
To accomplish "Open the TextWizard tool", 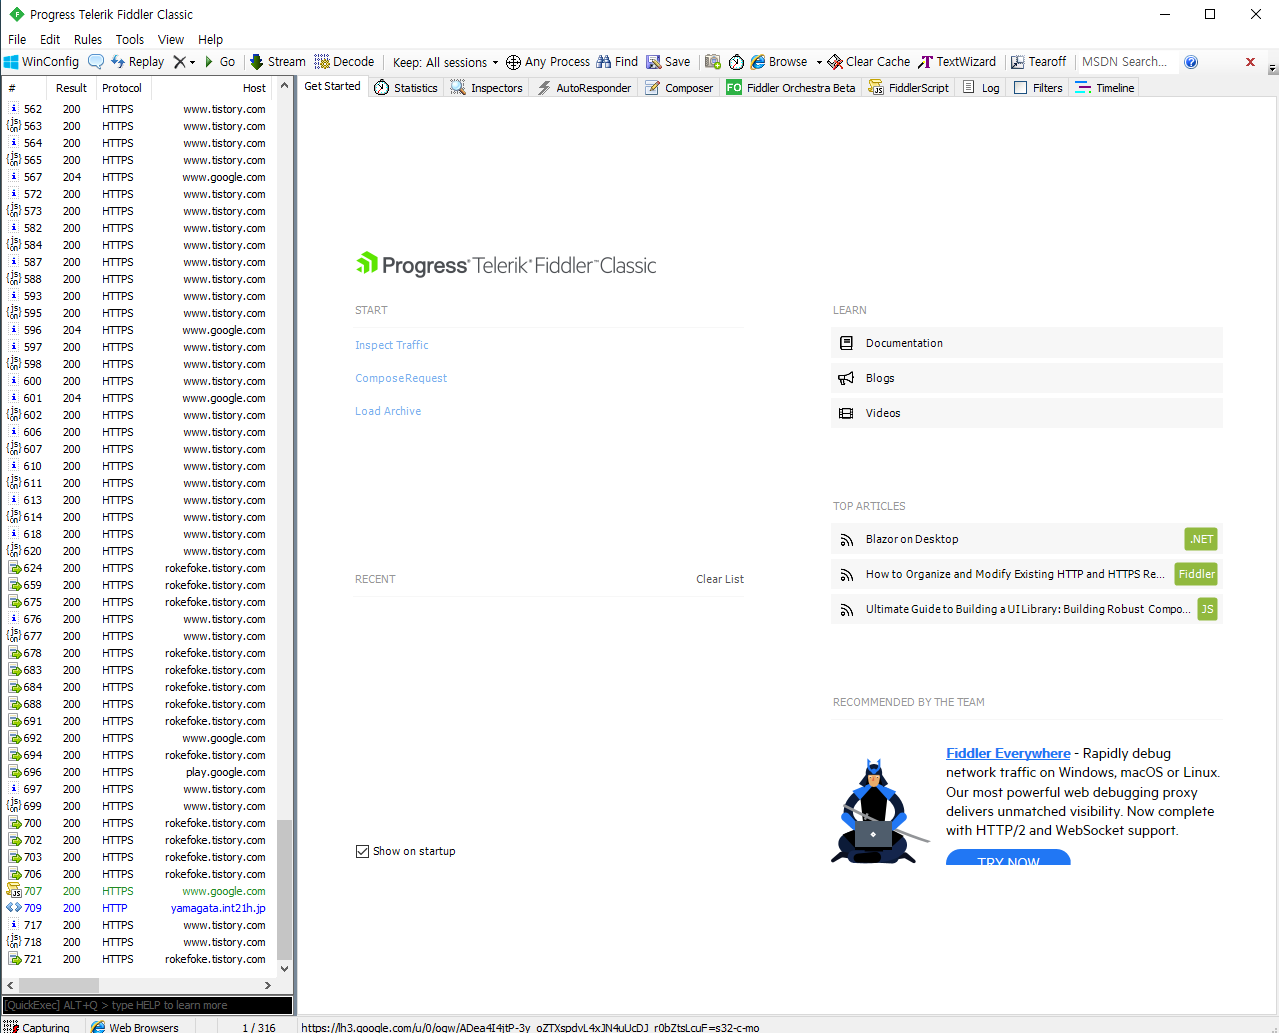I will (x=957, y=62).
